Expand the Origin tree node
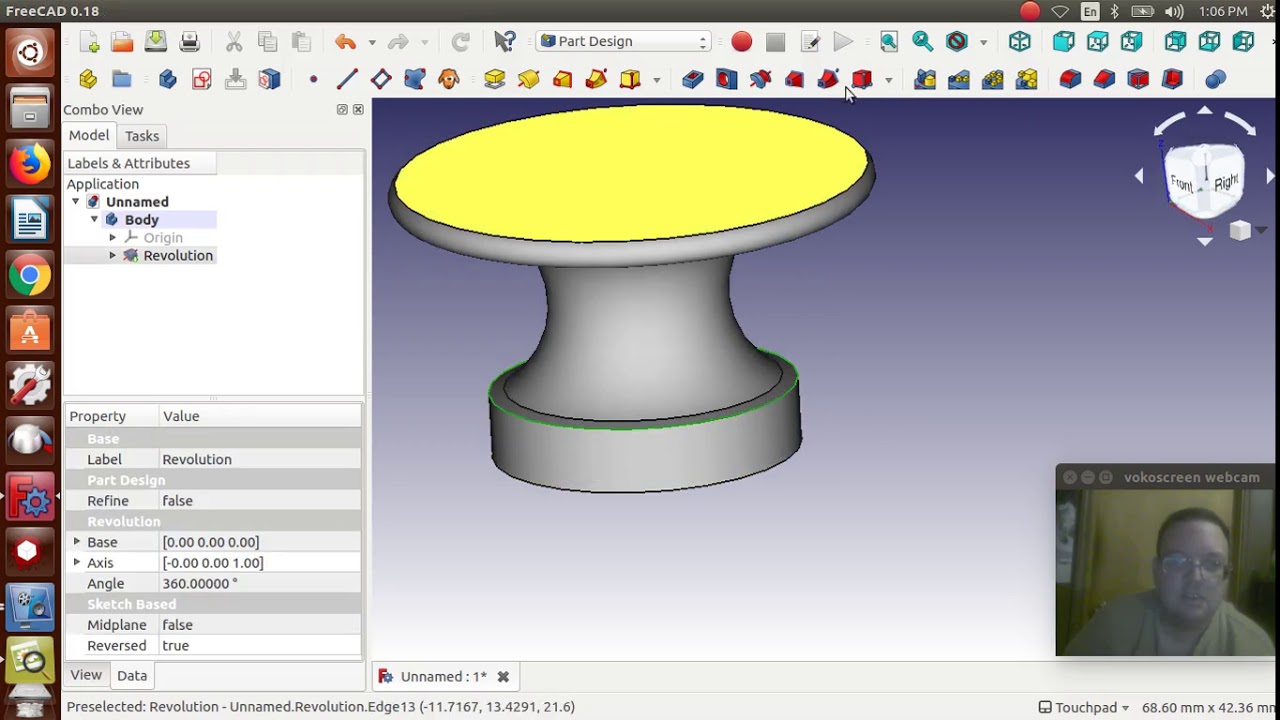This screenshot has height=720, width=1280. [113, 238]
